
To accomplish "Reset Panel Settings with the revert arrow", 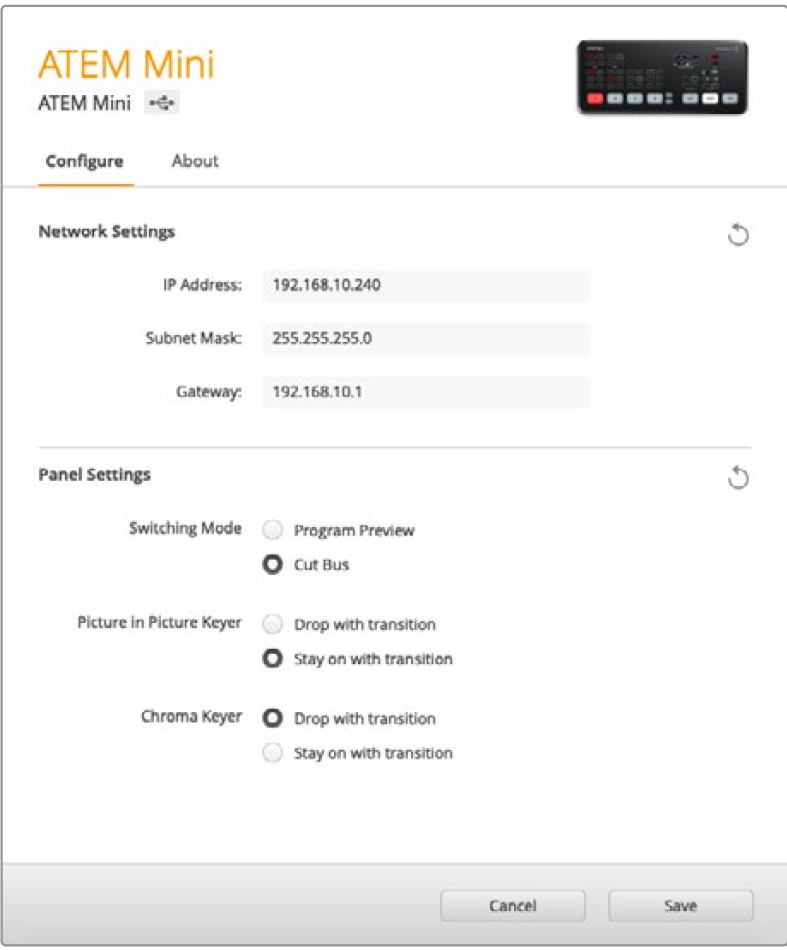I will tap(738, 478).
